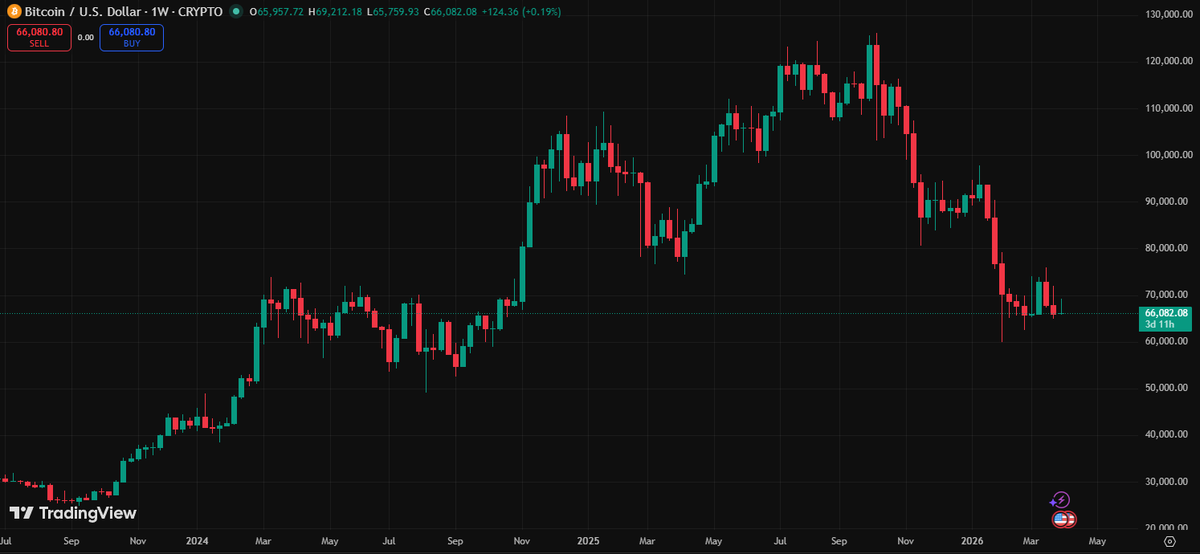The height and width of the screenshot is (554, 1200).
Task: Click the high value H69,212.18
Action: [x=335, y=12]
